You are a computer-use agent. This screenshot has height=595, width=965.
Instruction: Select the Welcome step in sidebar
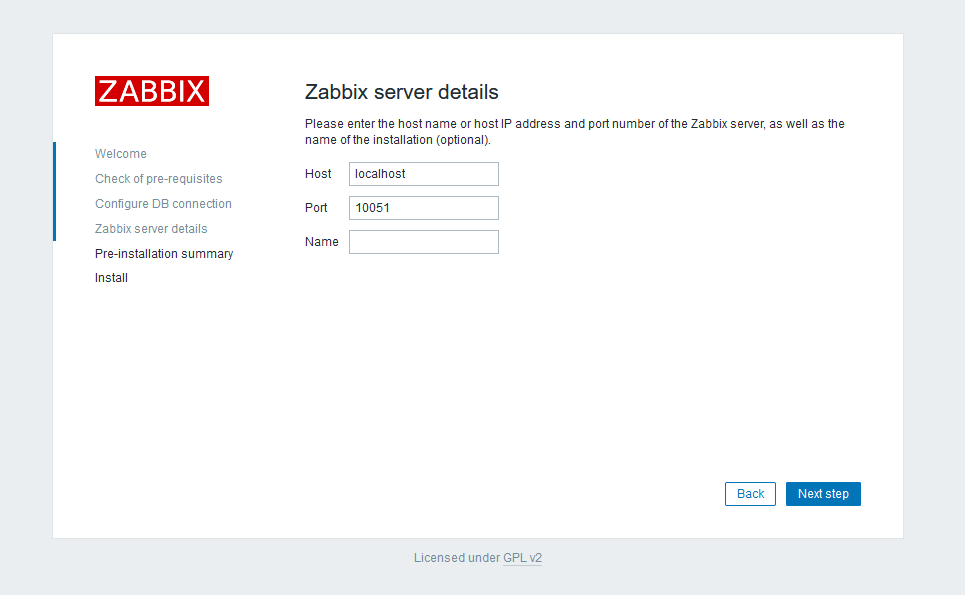coord(121,154)
